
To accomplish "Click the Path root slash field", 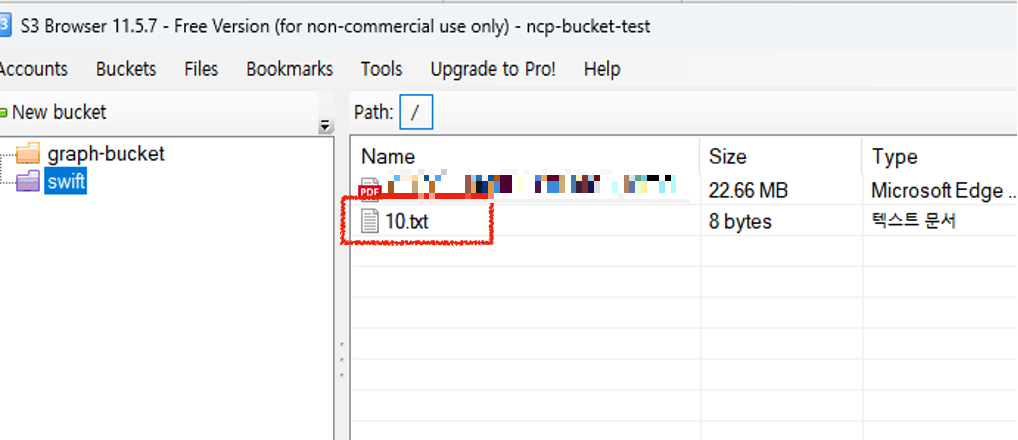I will (416, 112).
